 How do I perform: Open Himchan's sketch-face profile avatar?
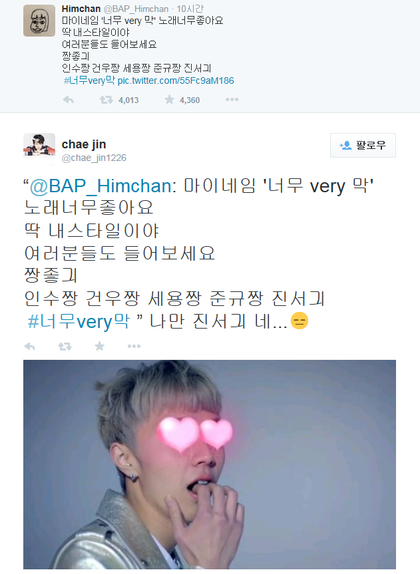coord(39,20)
